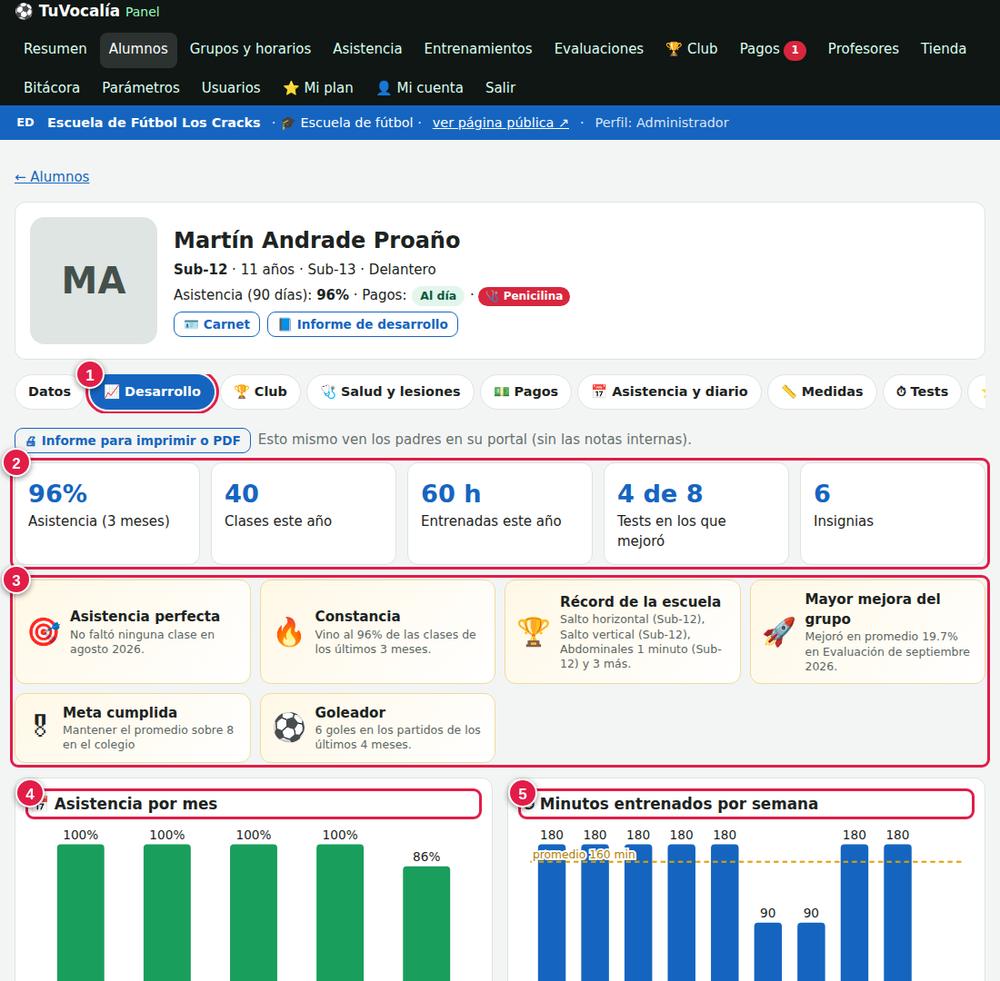1000x981 pixels.
Task: Click the money icon on the student Pagos tab
Action: (502, 392)
